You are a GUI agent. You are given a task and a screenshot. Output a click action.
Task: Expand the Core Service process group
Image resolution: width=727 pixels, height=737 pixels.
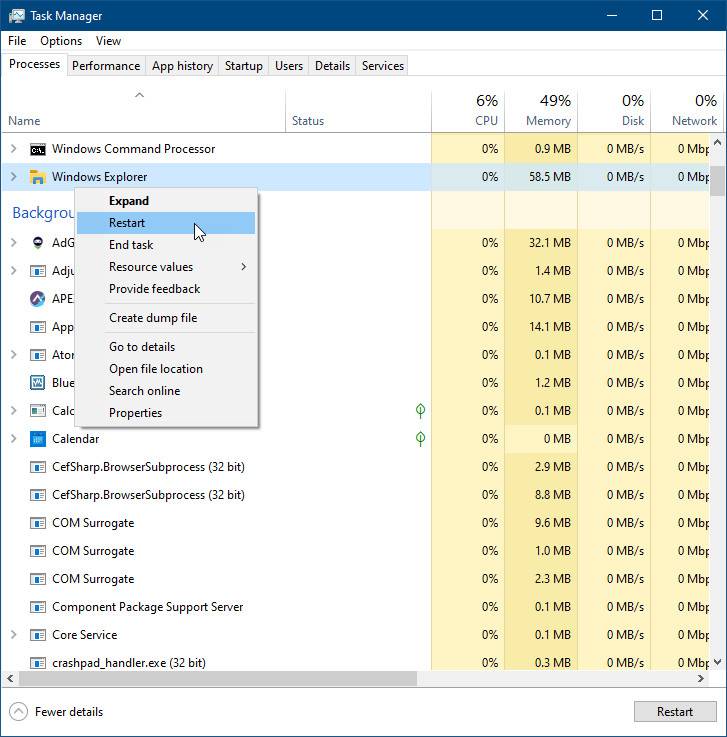click(14, 635)
